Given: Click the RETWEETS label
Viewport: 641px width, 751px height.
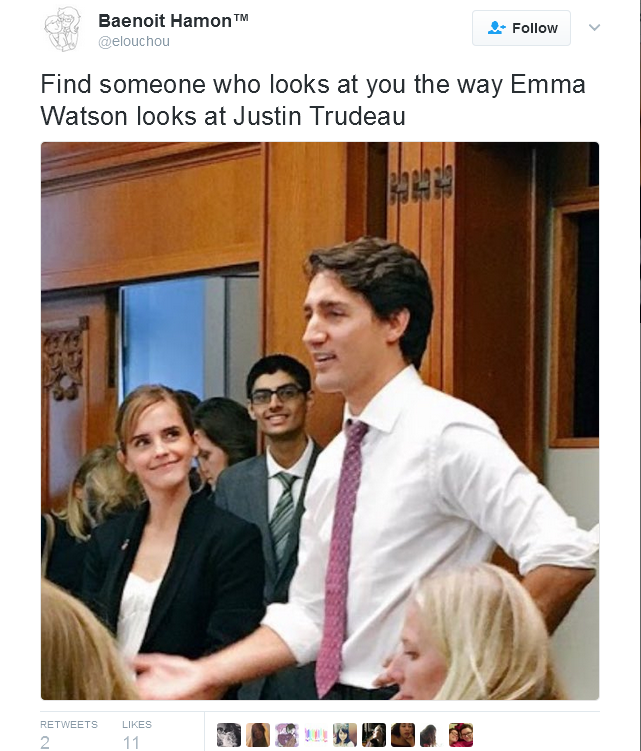Looking at the screenshot, I should point(69,724).
